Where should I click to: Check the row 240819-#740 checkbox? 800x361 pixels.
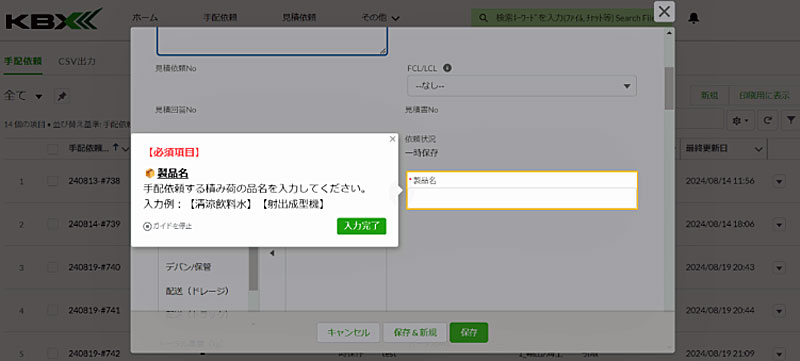53,267
